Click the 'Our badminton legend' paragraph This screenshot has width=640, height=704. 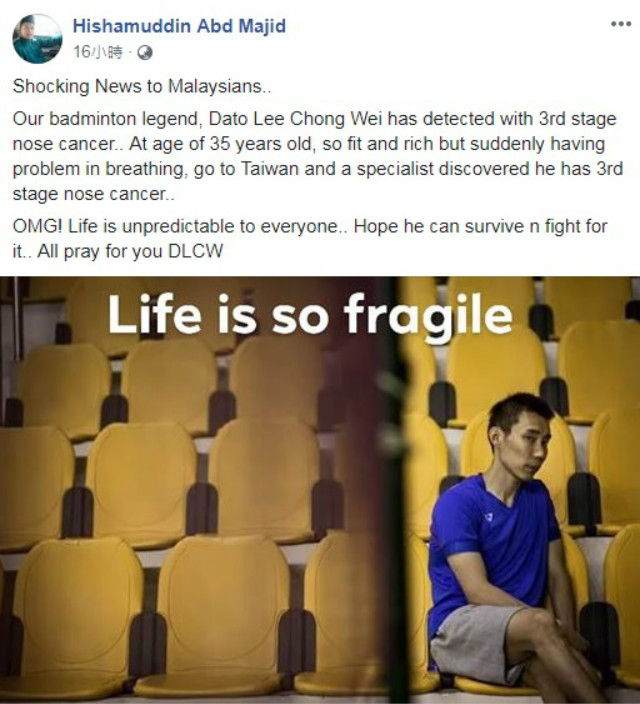[x=318, y=156]
